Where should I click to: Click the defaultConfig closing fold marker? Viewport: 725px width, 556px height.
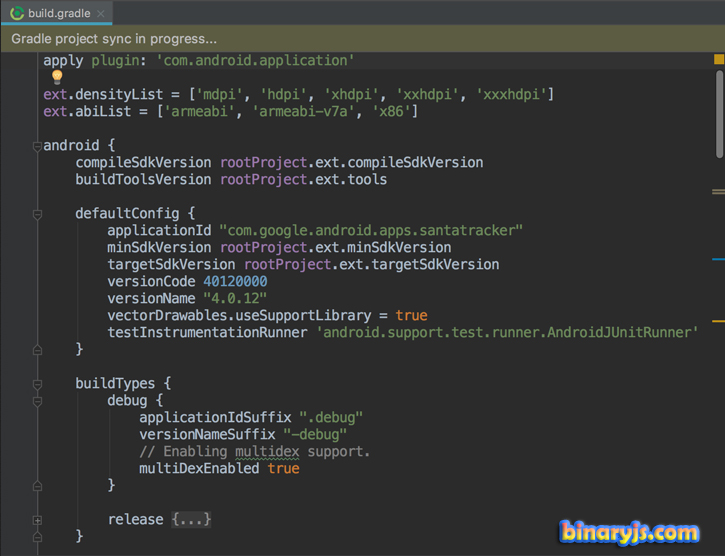tap(37, 350)
